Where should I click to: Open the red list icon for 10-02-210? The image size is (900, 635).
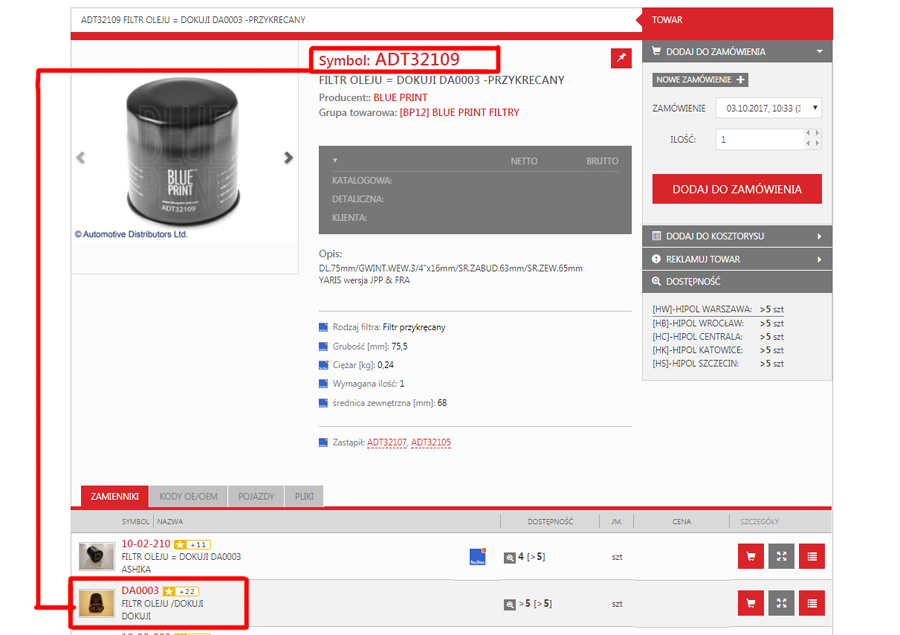[812, 556]
